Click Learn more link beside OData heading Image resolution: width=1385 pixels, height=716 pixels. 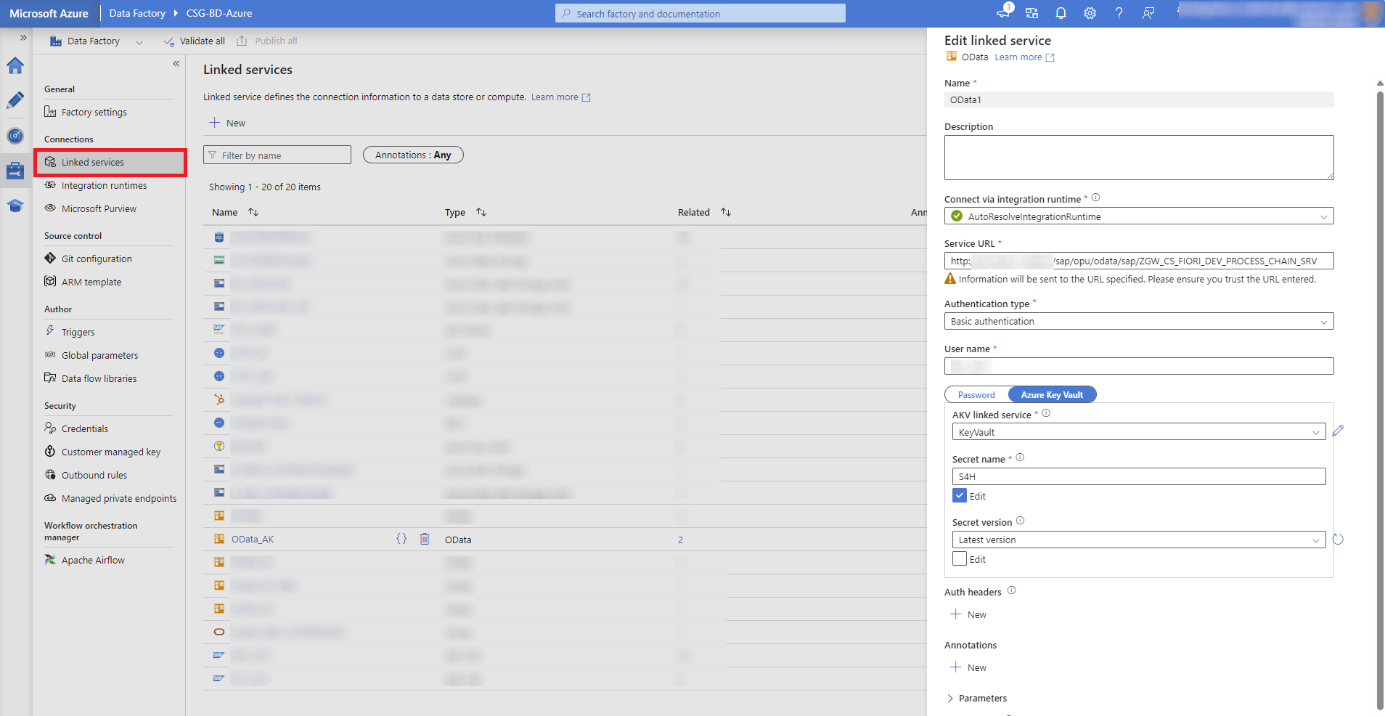coord(1024,57)
